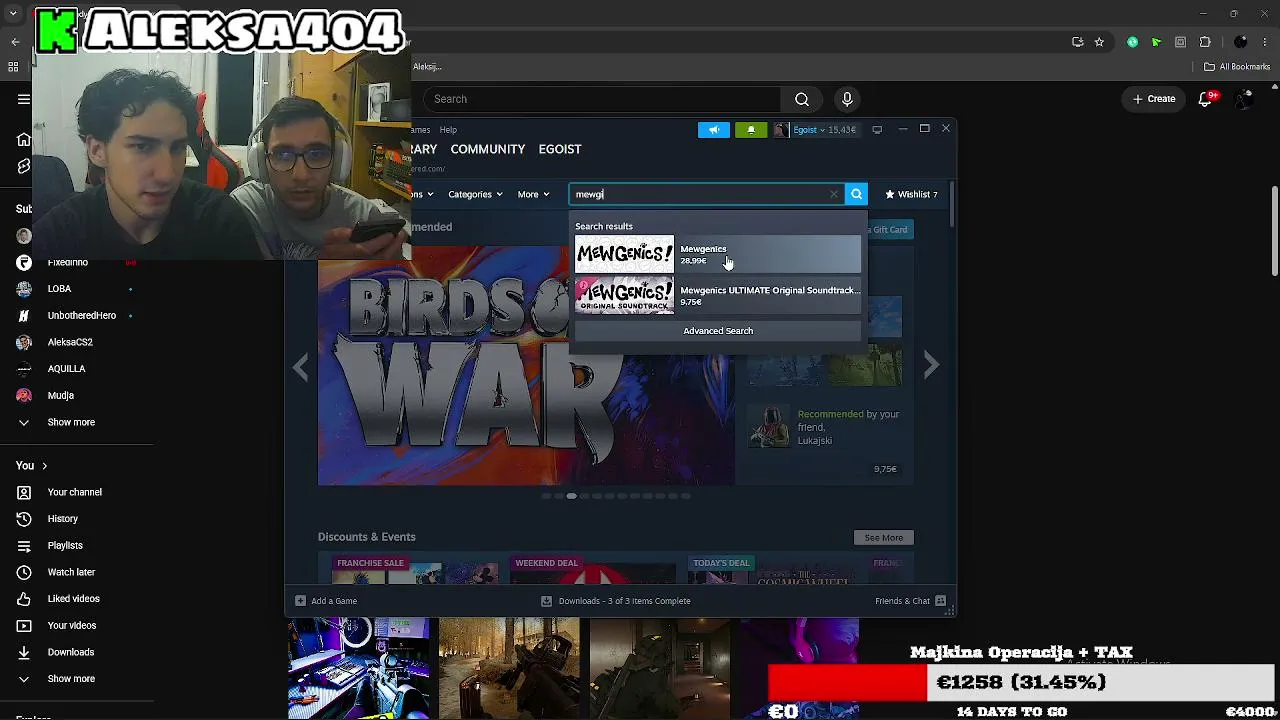Click Steam store page vertical scrollbar
The width and height of the screenshot is (1280, 720).
point(950,206)
